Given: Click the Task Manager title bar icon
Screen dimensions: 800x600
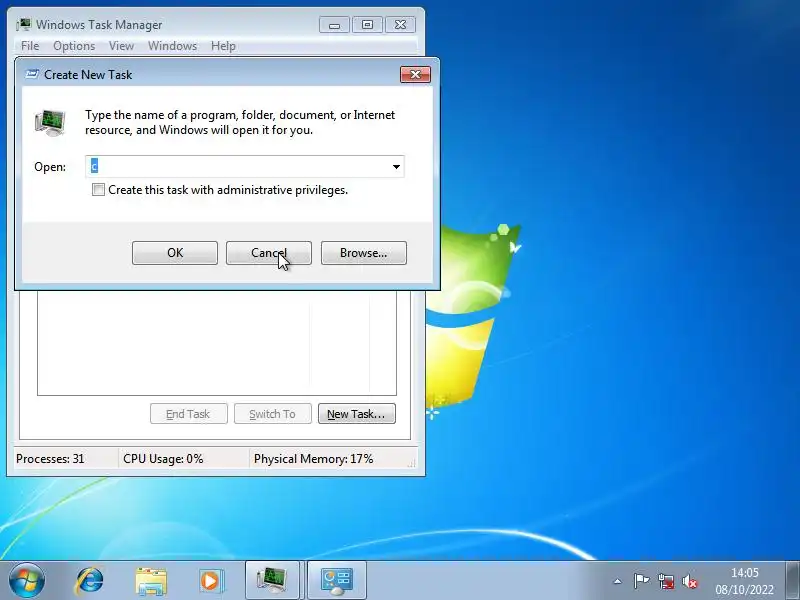Looking at the screenshot, I should [x=23, y=24].
